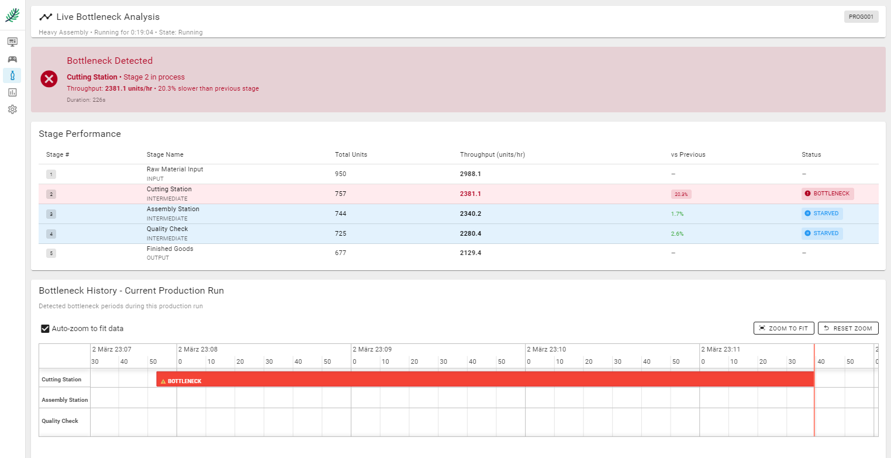Viewport: 891px width, 458px height.
Task: Select the Cutting Station timeline row label
Action: coord(62,380)
